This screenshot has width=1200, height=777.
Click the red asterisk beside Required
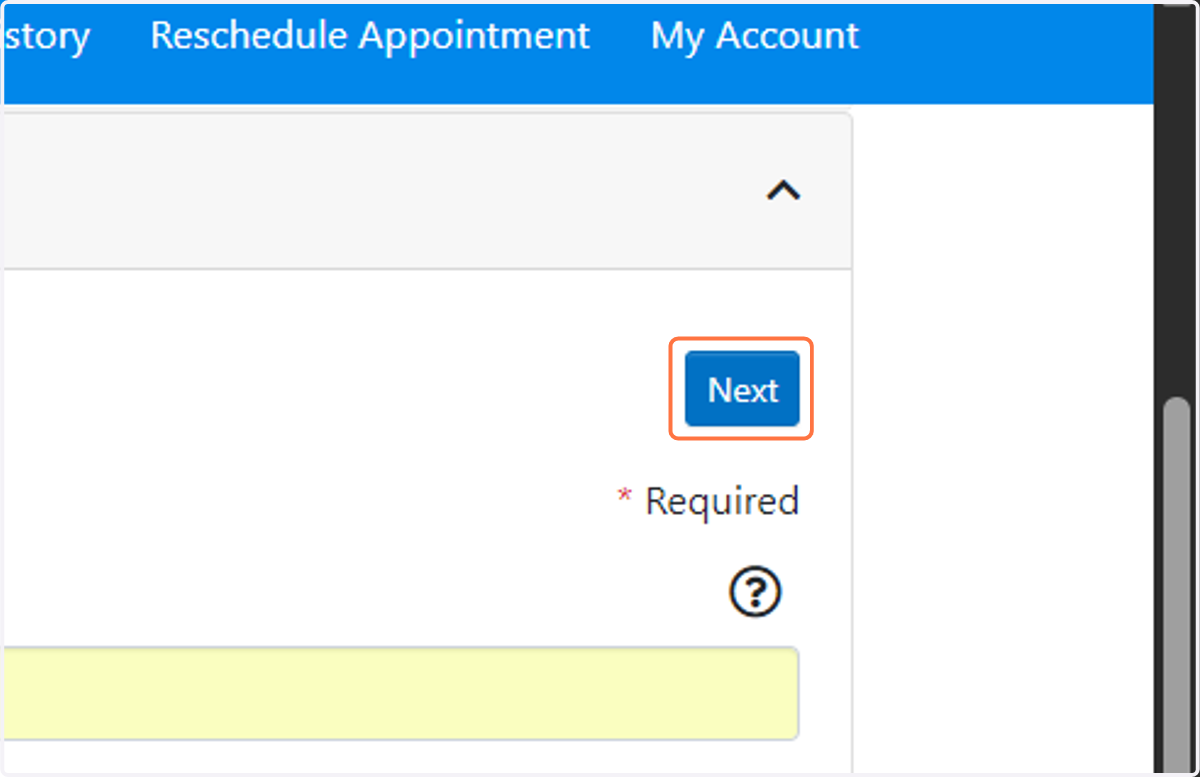(x=625, y=496)
